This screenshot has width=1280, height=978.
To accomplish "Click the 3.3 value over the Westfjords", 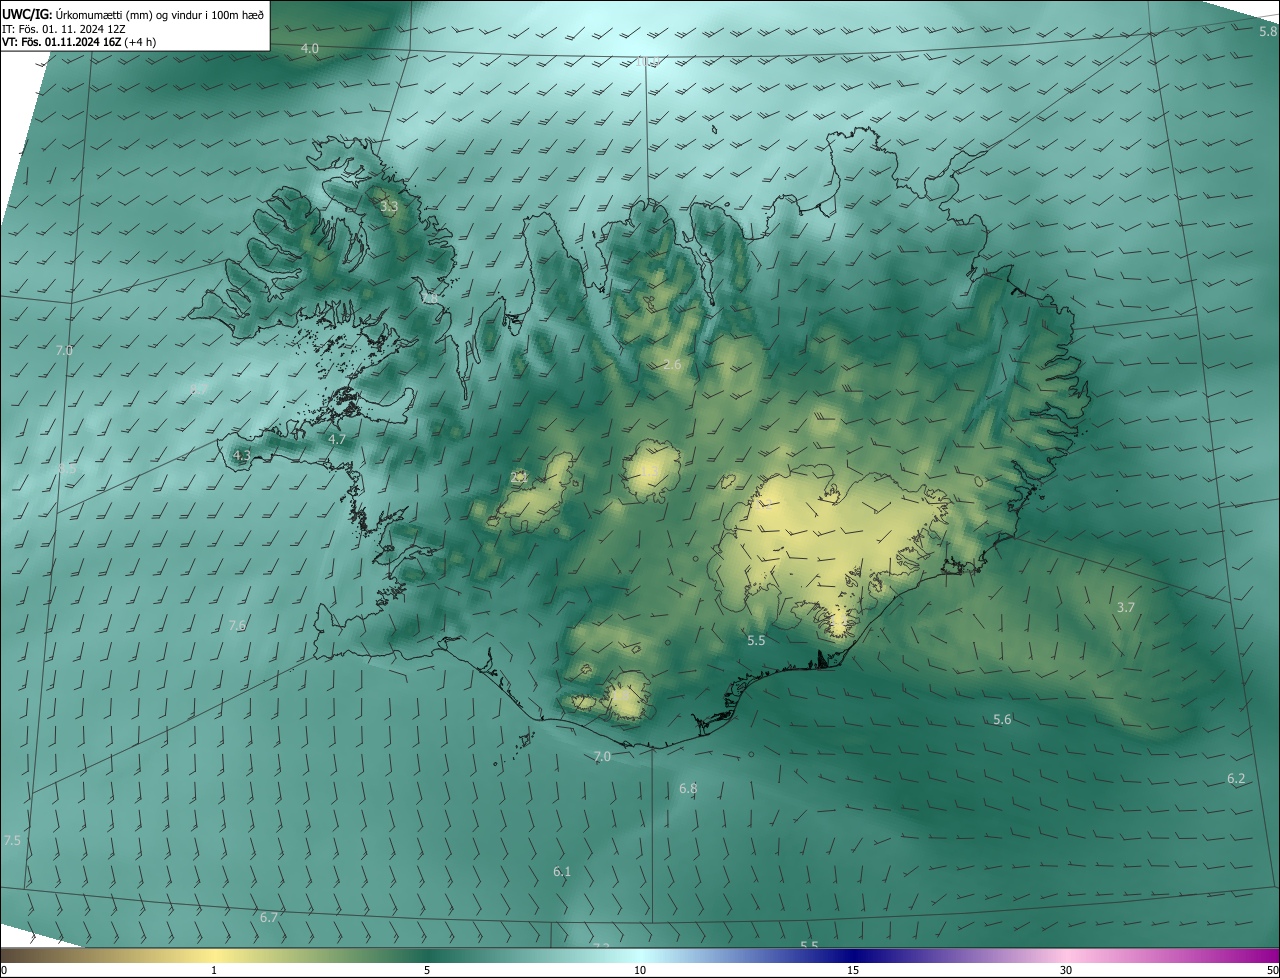I will tap(389, 207).
